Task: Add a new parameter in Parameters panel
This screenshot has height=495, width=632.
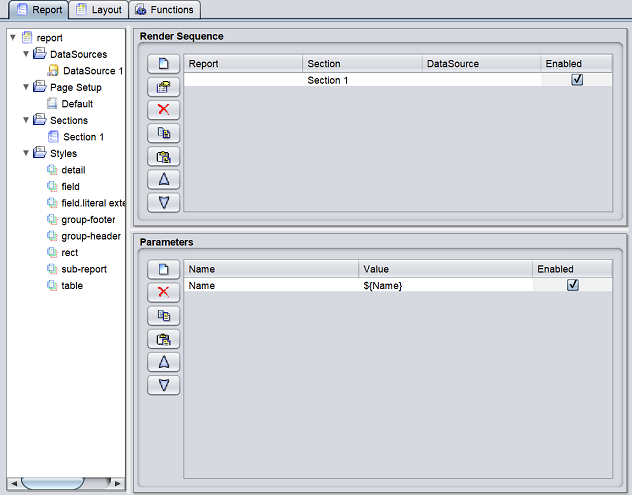Action: coord(163,269)
